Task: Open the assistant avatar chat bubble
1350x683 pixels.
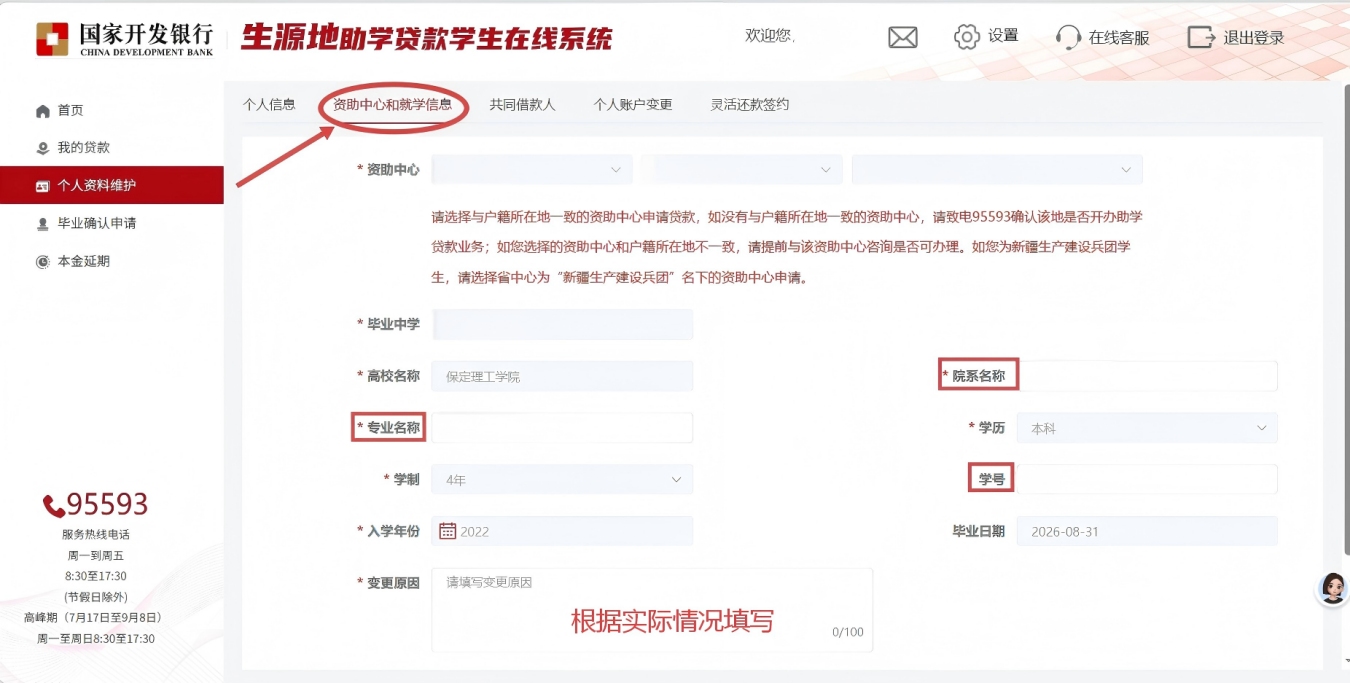Action: [x=1333, y=588]
